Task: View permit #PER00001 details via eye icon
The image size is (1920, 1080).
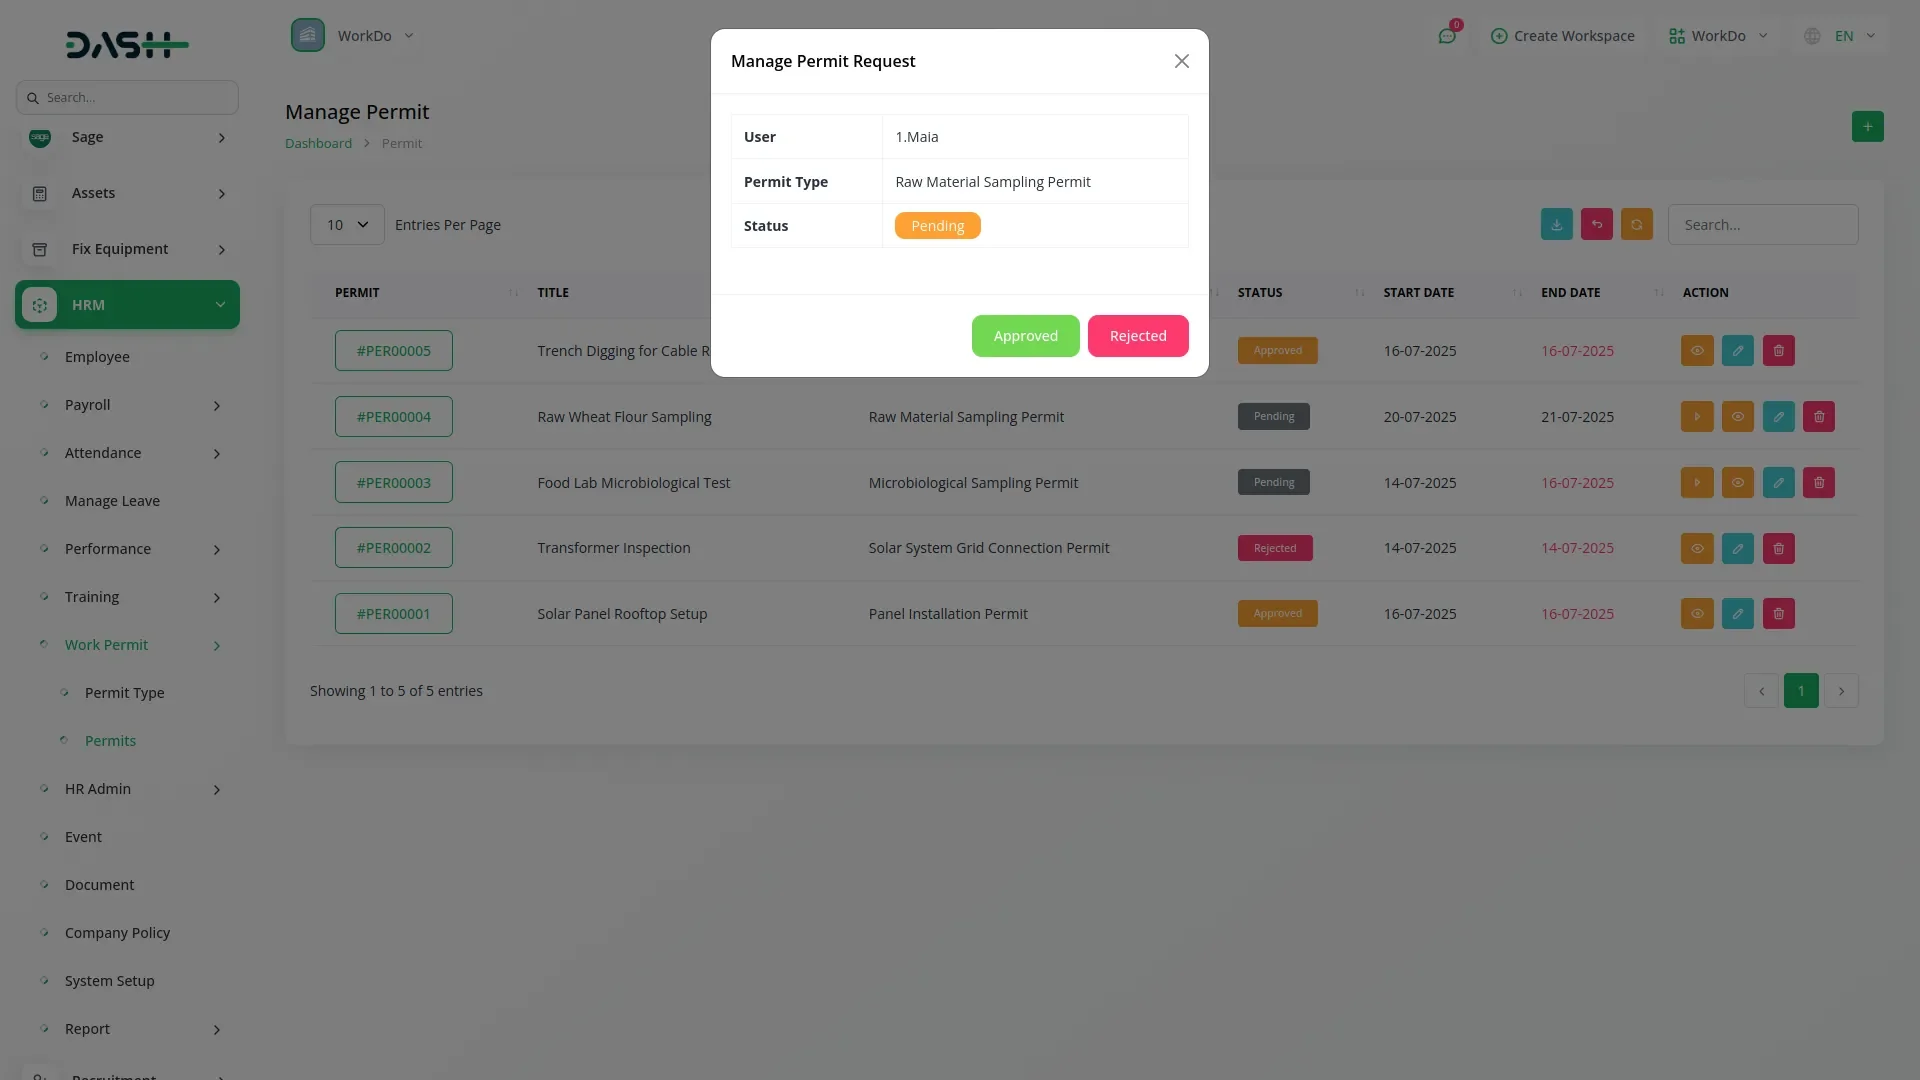Action: pyautogui.click(x=1696, y=614)
